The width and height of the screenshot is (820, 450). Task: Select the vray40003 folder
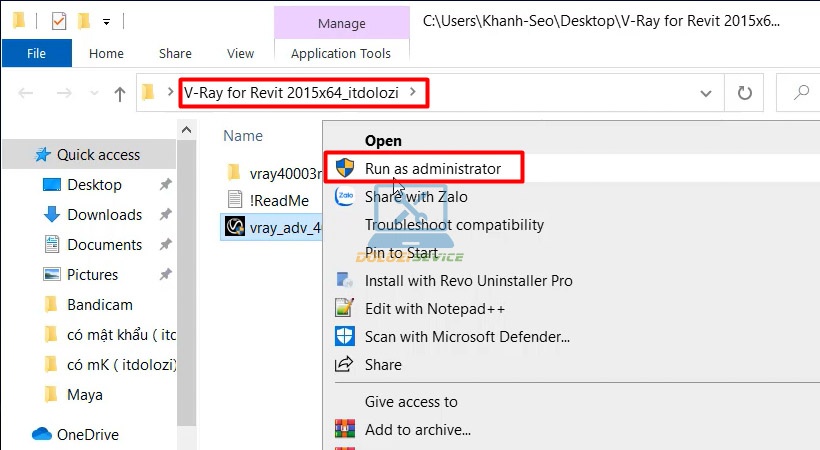273,173
